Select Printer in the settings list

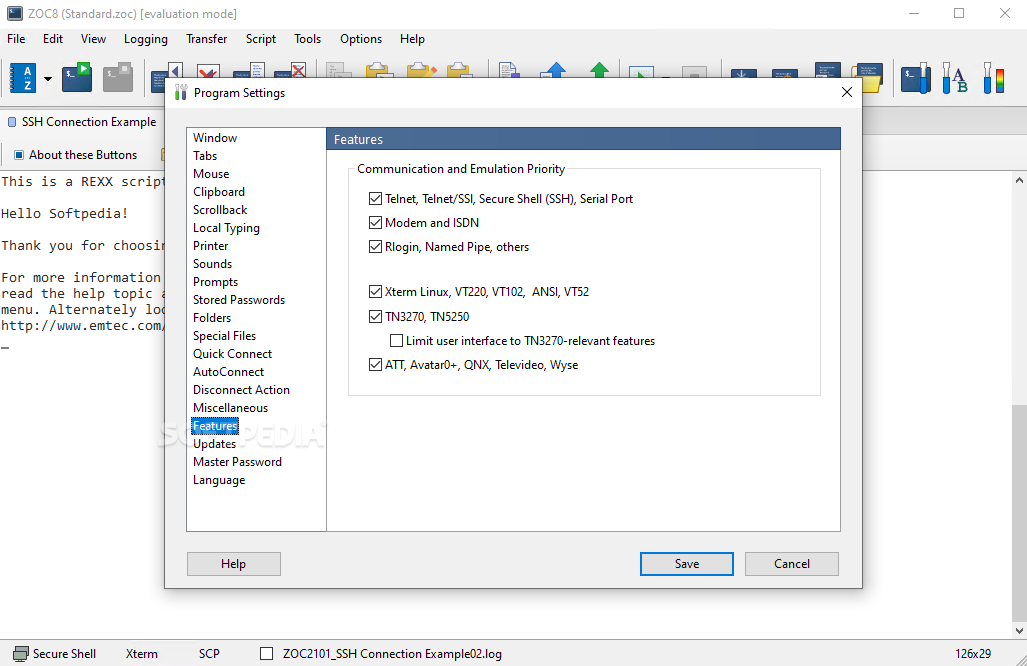tap(211, 246)
